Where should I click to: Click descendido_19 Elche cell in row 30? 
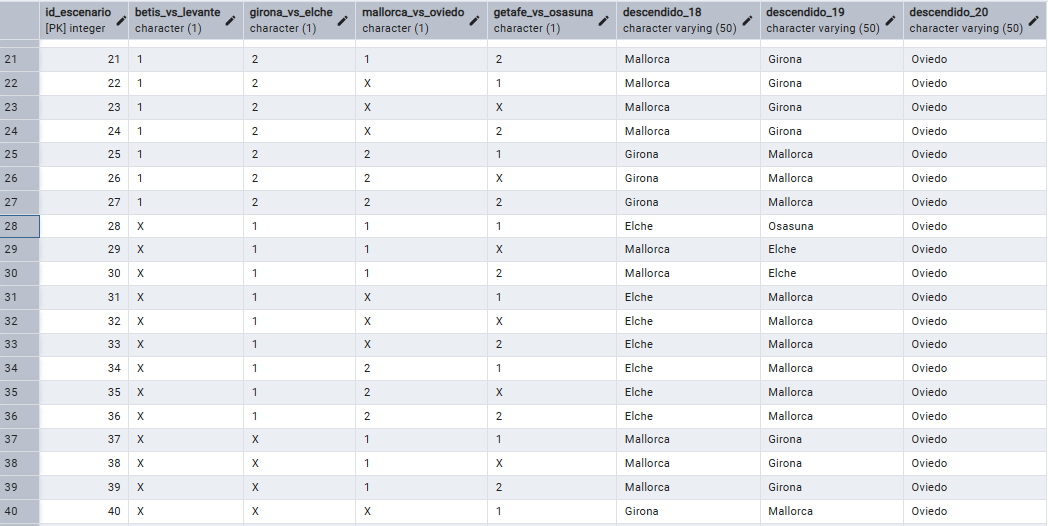832,273
